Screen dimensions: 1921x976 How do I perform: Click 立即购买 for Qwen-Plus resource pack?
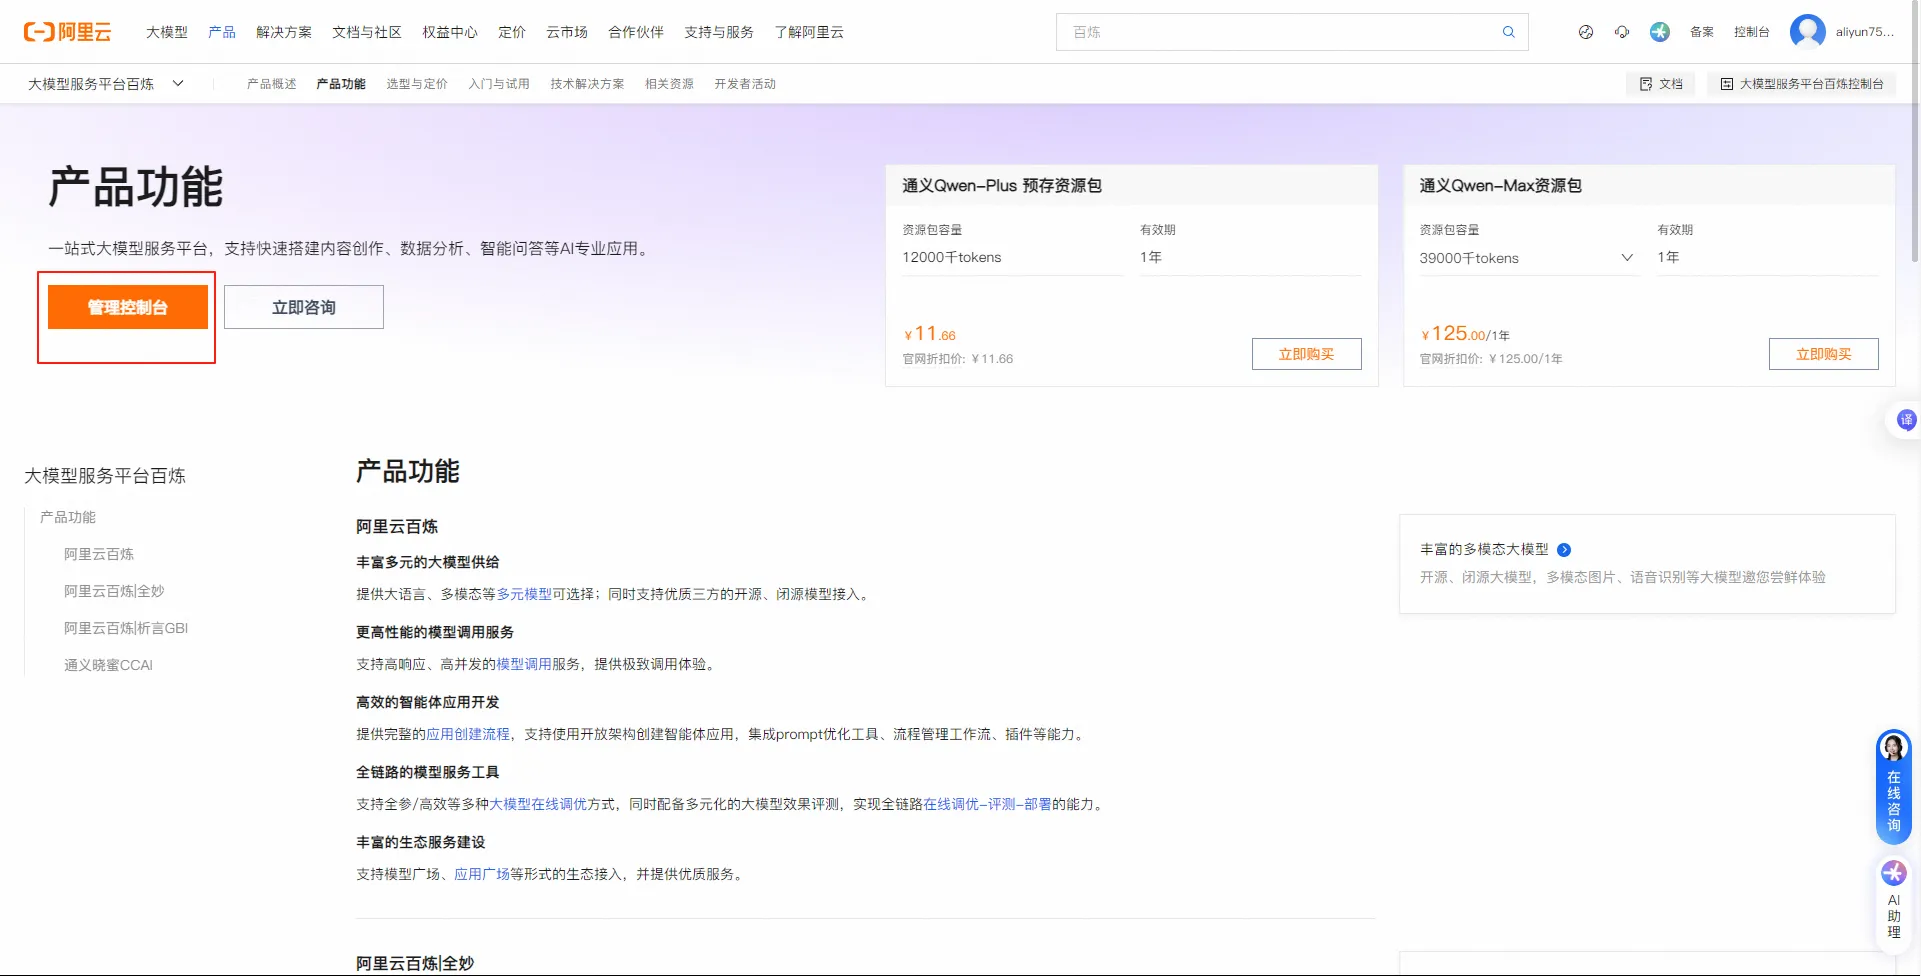1306,354
